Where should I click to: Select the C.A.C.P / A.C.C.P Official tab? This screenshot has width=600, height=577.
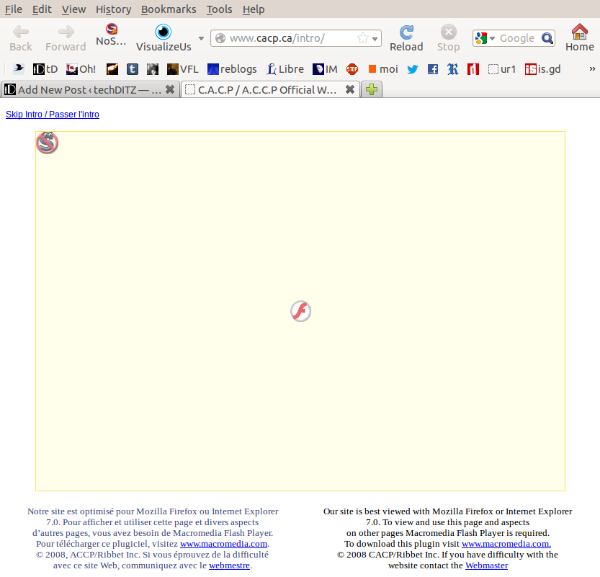(270, 90)
